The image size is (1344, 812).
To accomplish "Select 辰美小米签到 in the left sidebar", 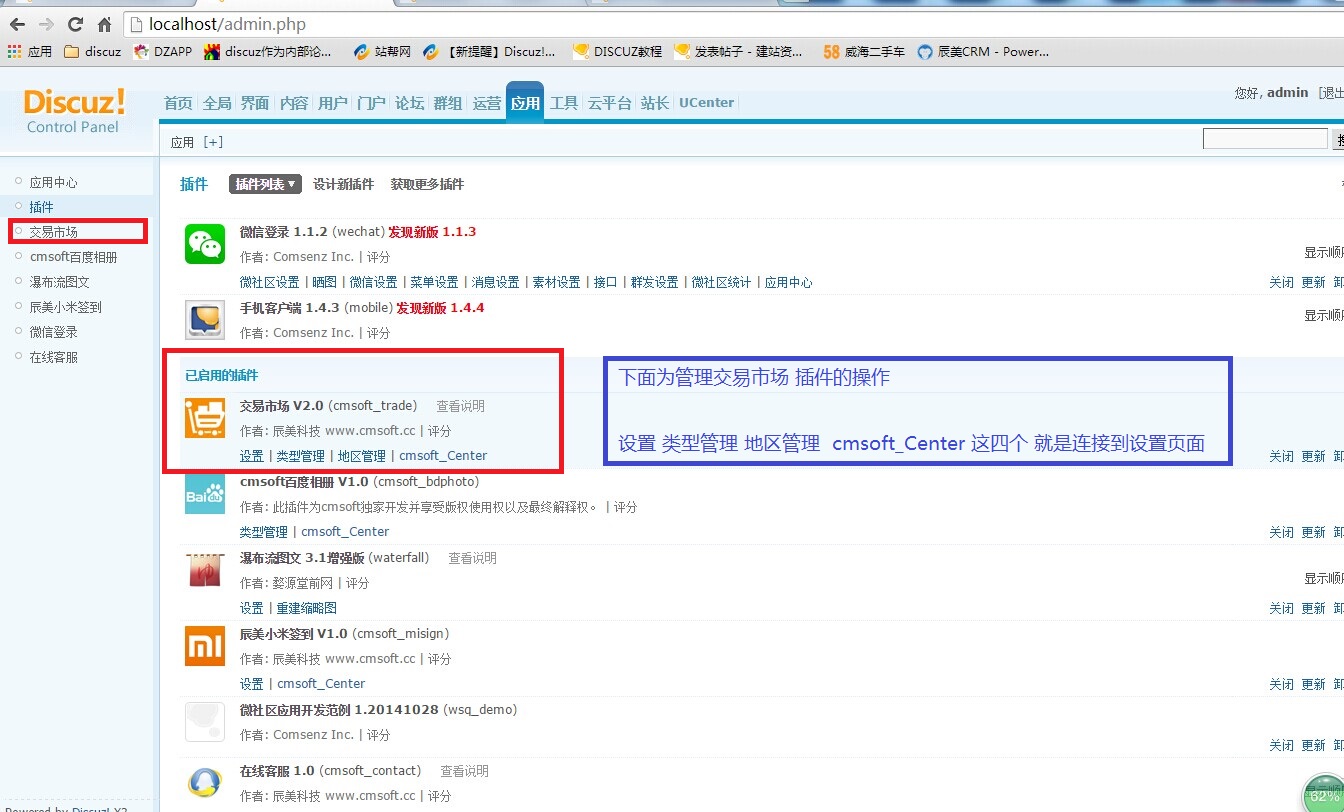I will pyautogui.click(x=65, y=307).
